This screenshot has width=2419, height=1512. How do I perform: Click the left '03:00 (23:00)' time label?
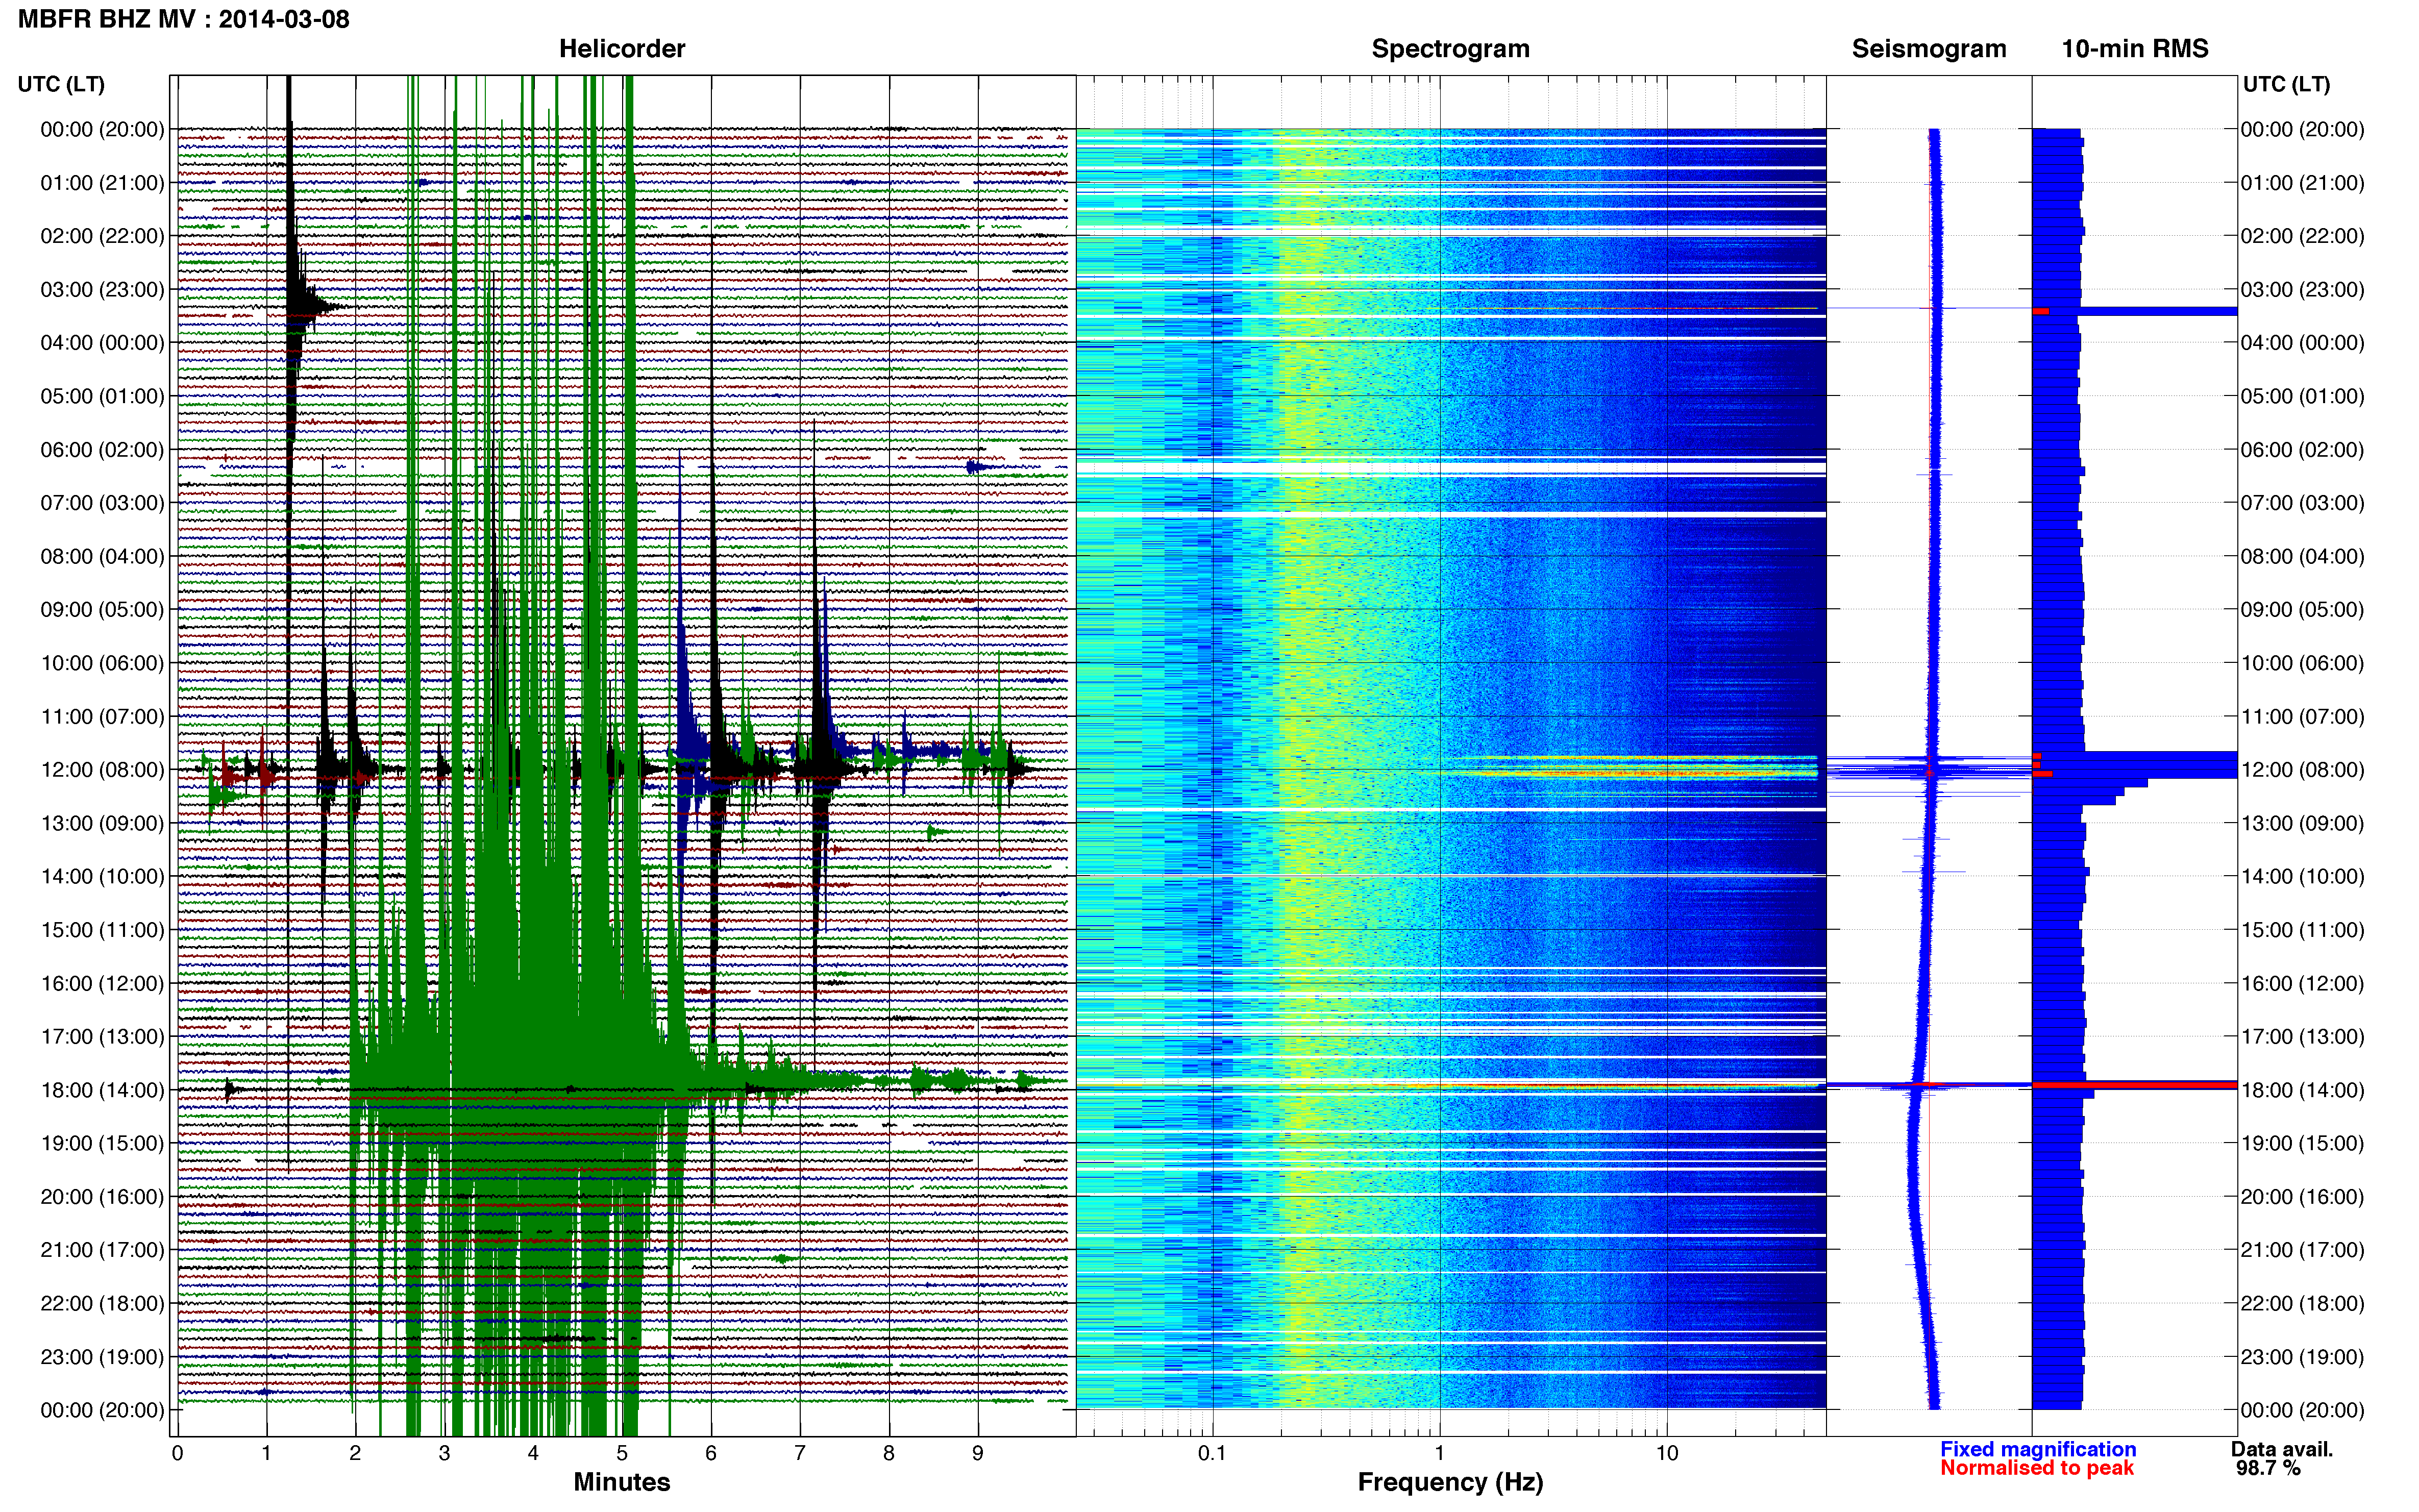(x=102, y=289)
